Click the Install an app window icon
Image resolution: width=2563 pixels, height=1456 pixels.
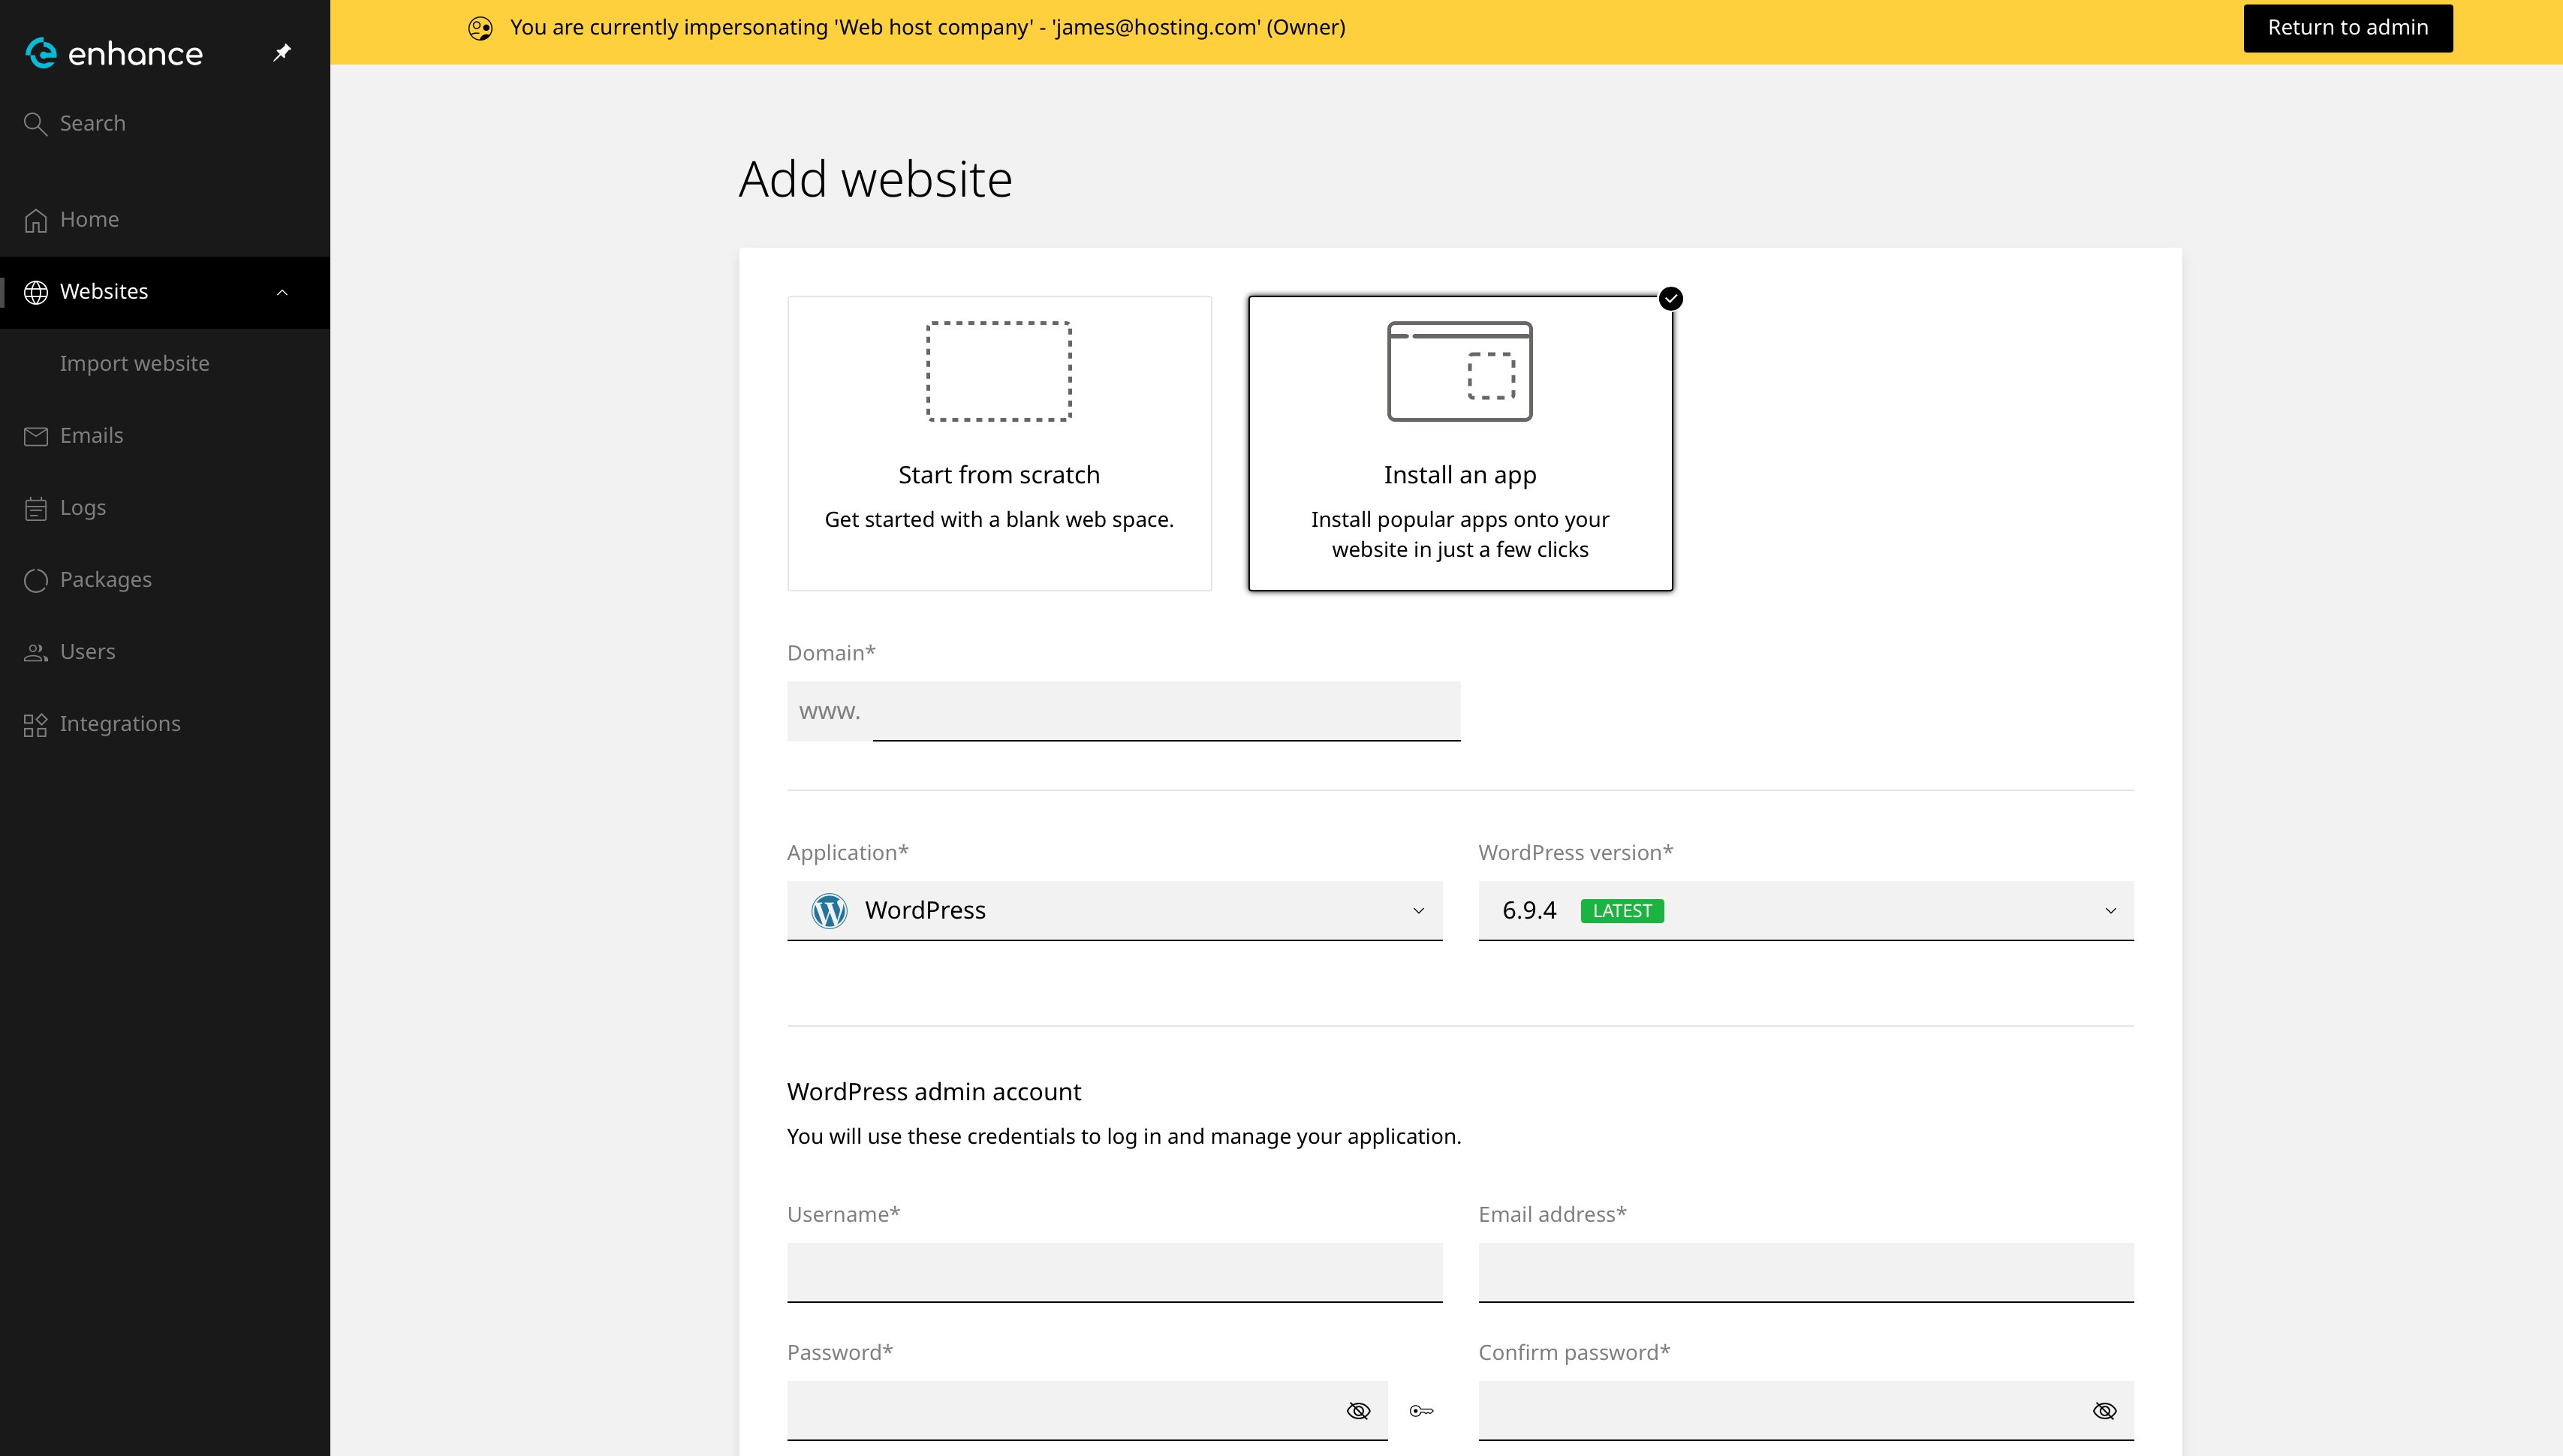[1459, 371]
